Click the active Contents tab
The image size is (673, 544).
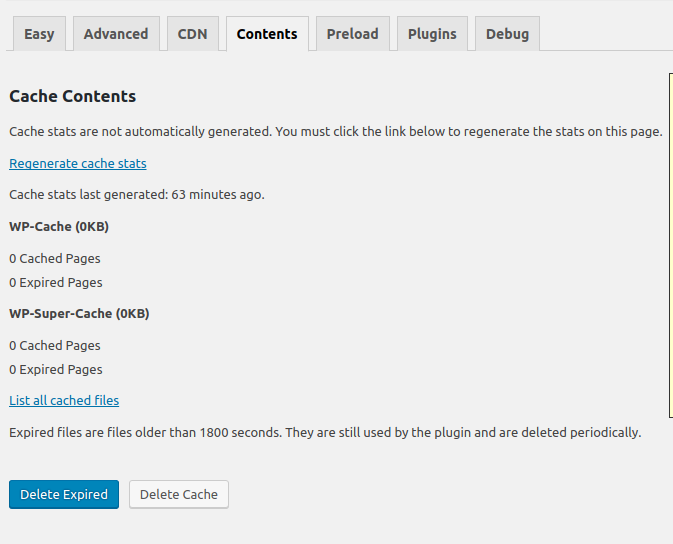[x=267, y=33]
